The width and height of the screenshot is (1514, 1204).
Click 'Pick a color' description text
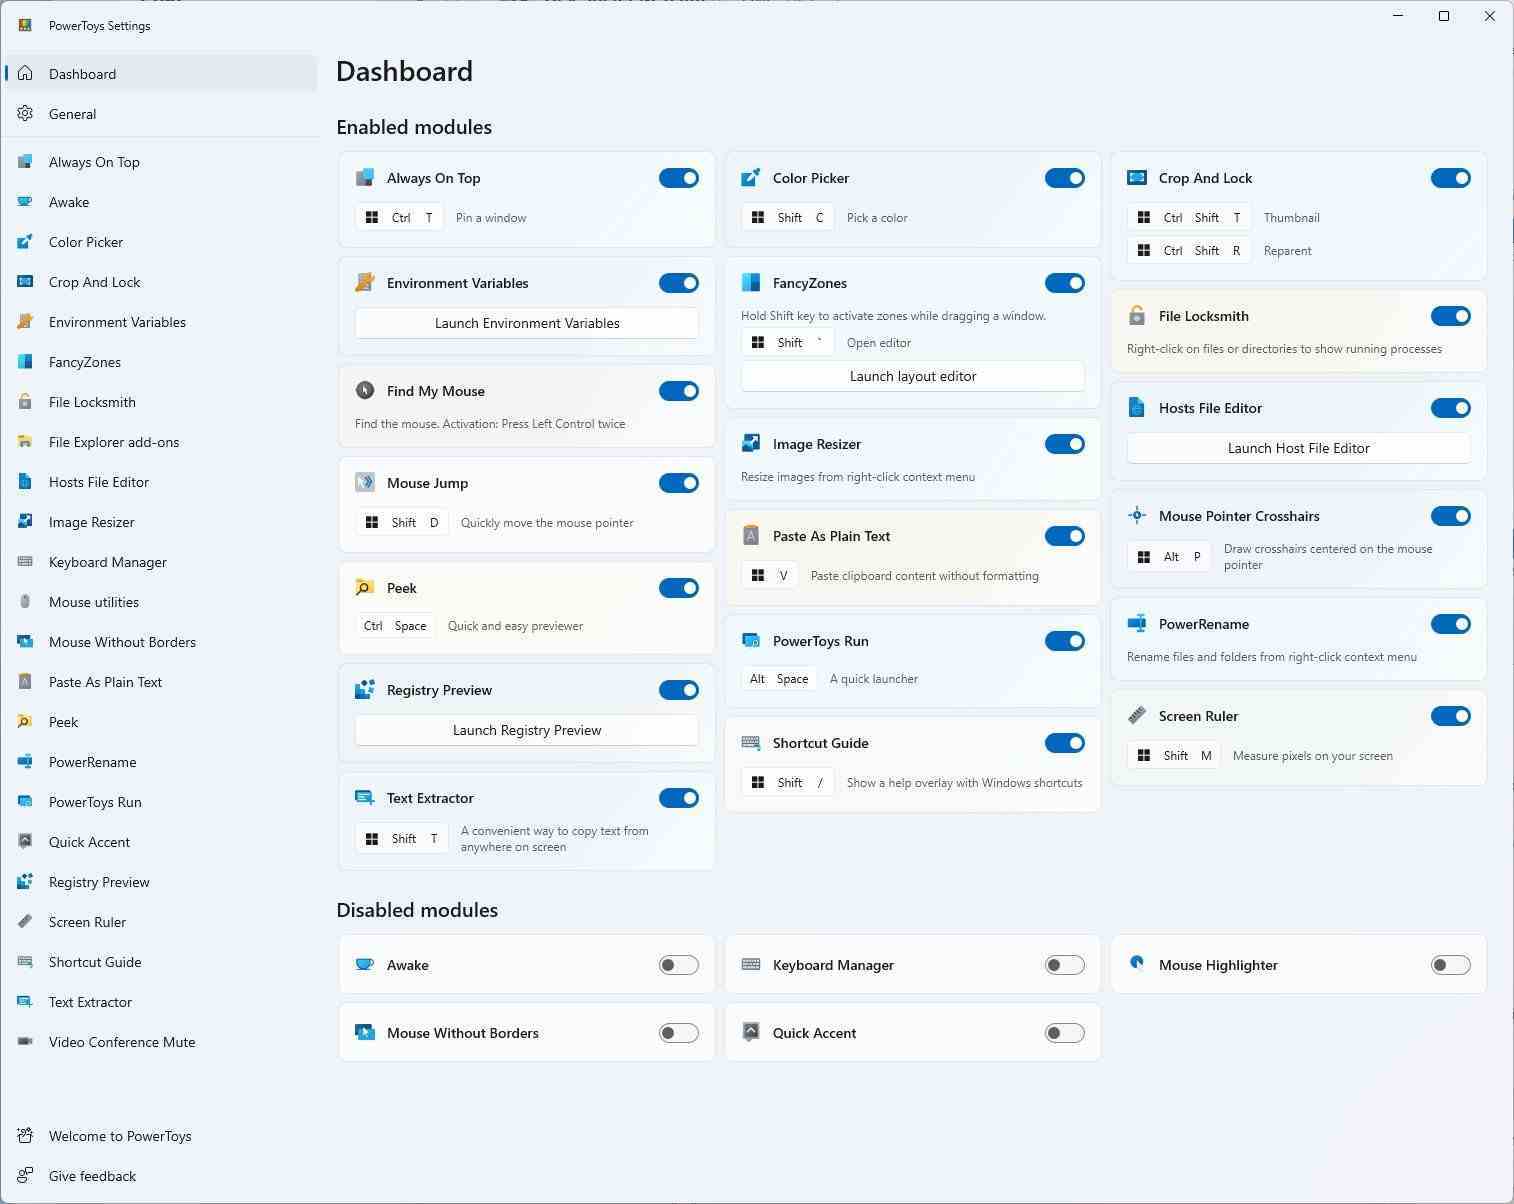tap(877, 218)
